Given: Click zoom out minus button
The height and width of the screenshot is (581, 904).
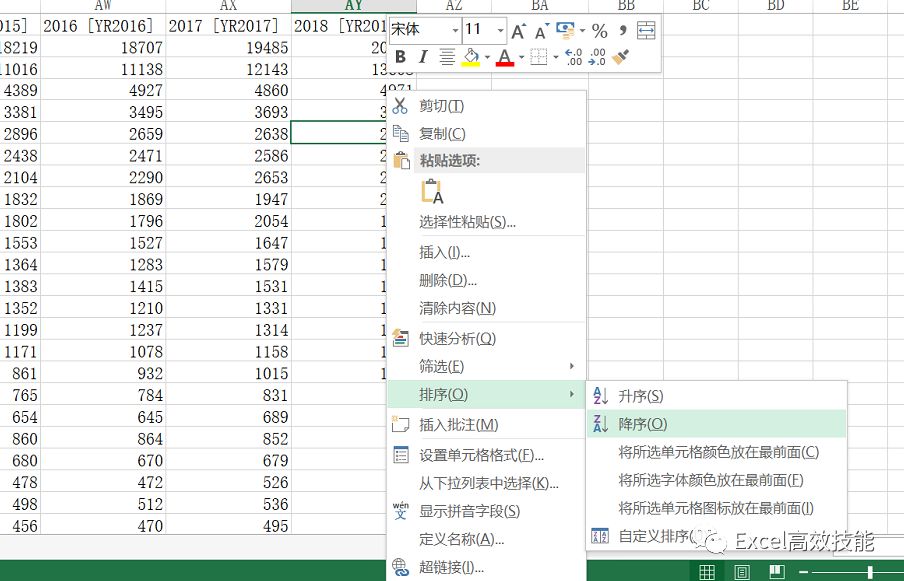Looking at the screenshot, I should coord(803,572).
